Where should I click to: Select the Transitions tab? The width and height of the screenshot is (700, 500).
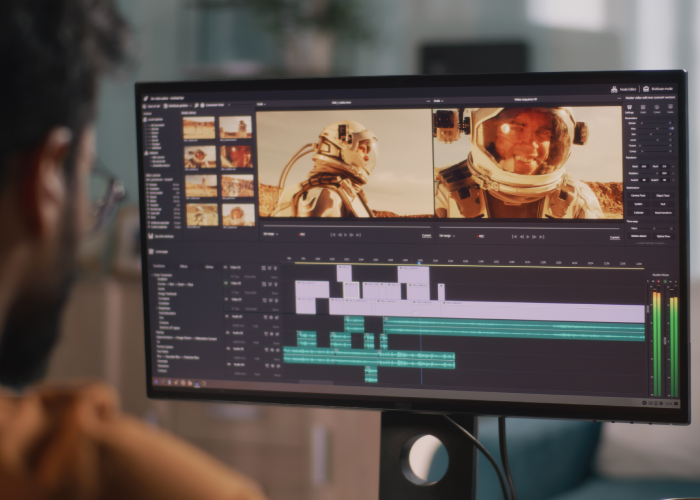159,266
